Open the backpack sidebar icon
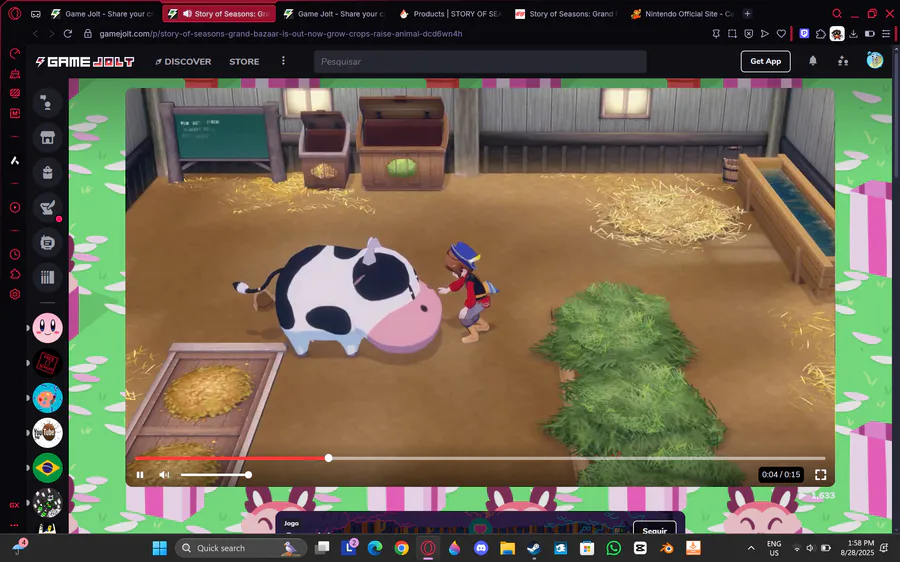Viewport: 900px width, 562px height. [x=47, y=172]
